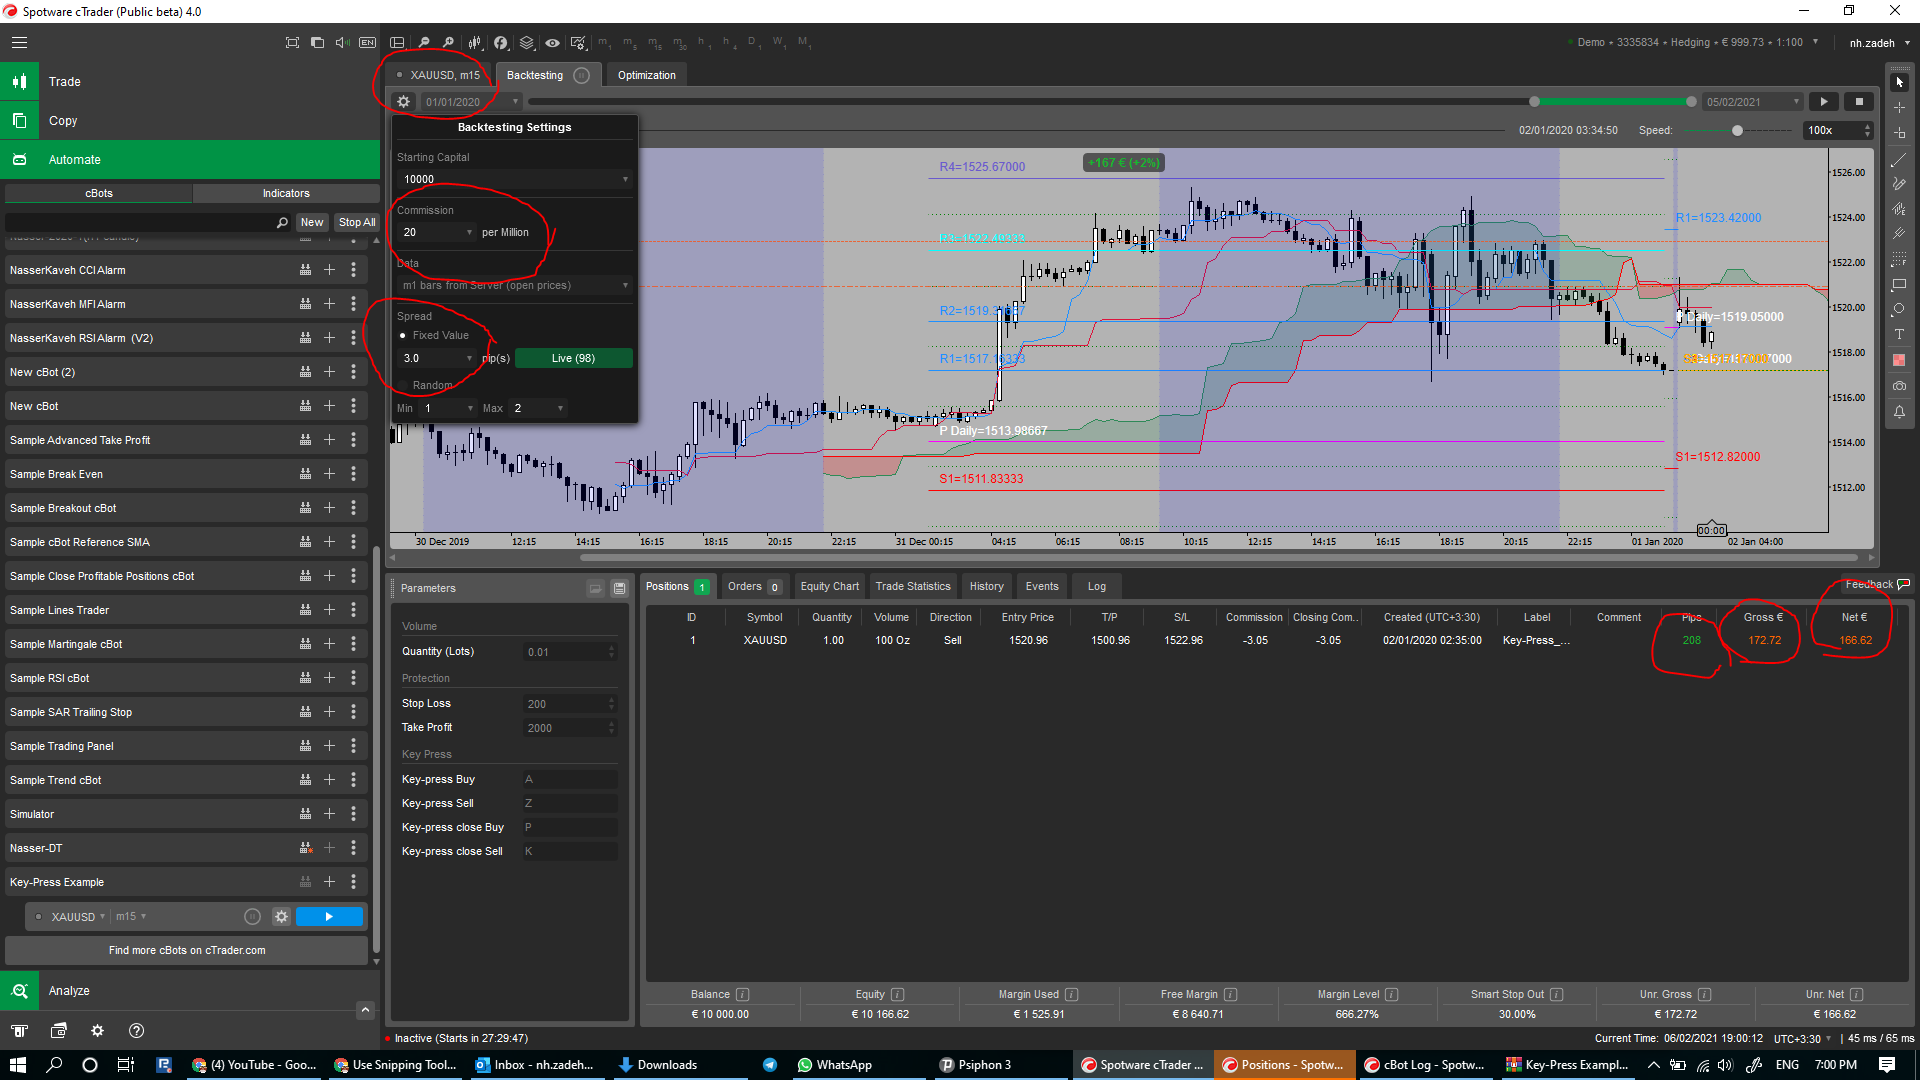Open the Equity Chart tab
Image resolution: width=1920 pixels, height=1080 pixels.
(x=829, y=587)
